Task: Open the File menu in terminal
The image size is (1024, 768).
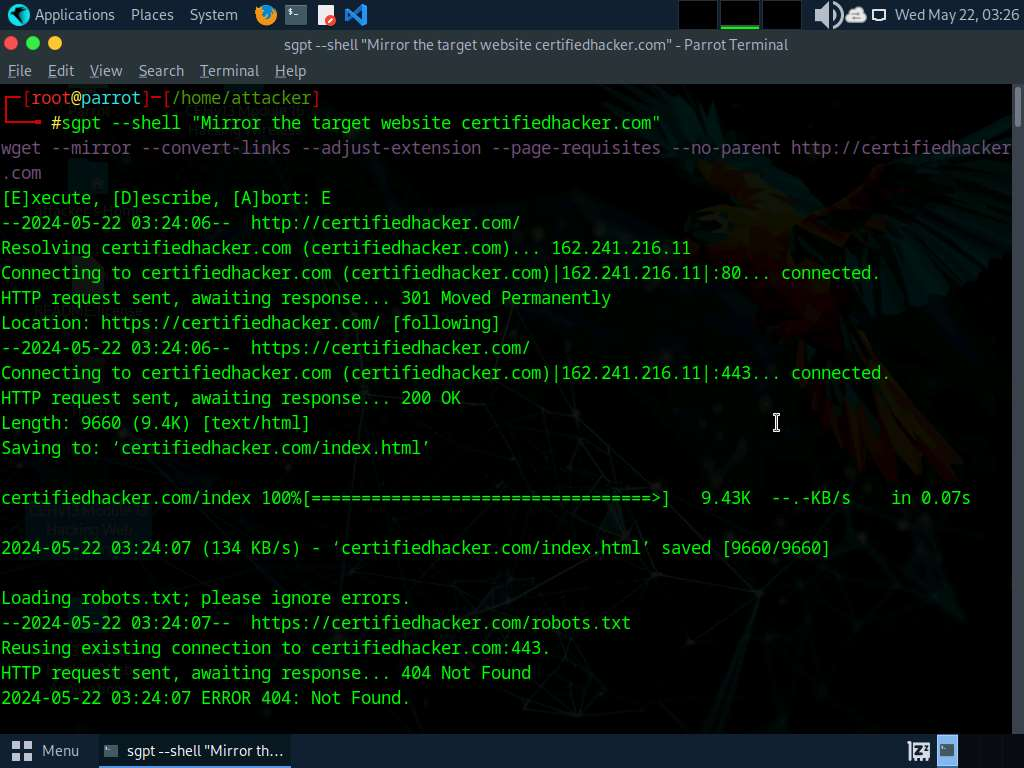Action: coord(20,71)
